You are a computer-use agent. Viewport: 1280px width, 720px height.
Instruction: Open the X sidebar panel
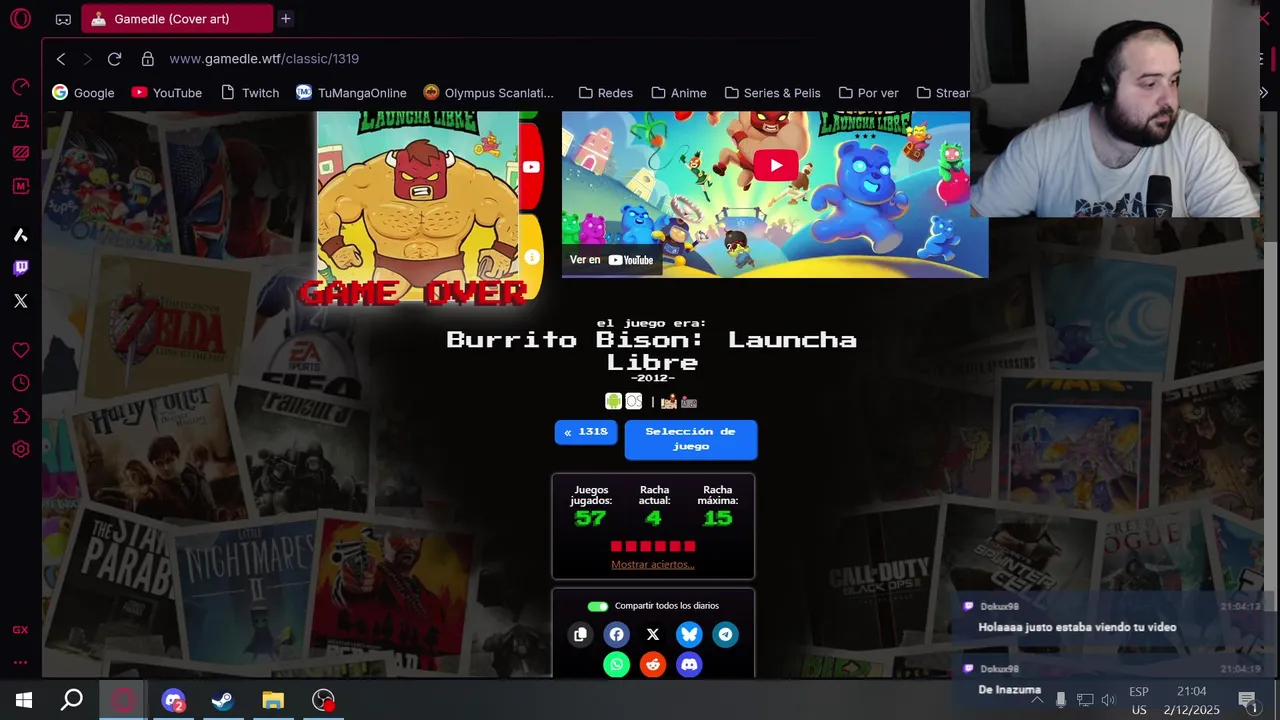click(x=20, y=301)
